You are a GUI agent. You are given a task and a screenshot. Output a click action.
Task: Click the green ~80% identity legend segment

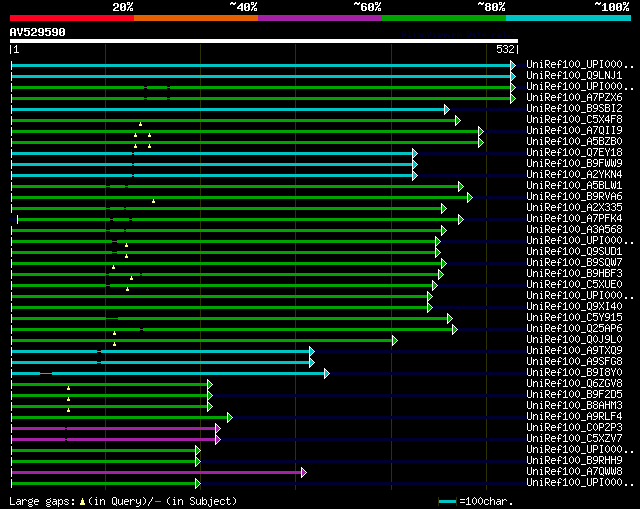444,18
